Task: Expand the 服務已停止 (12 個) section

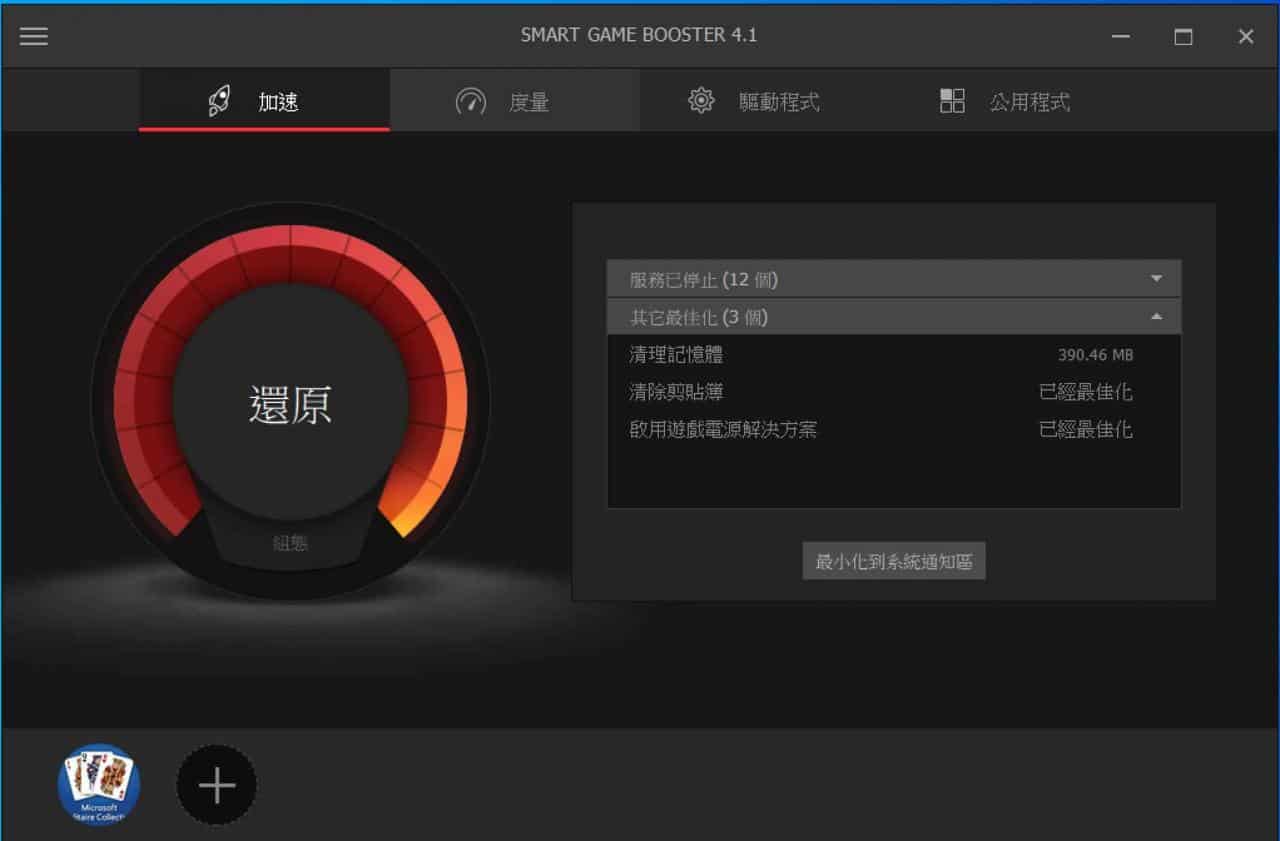Action: (894, 279)
